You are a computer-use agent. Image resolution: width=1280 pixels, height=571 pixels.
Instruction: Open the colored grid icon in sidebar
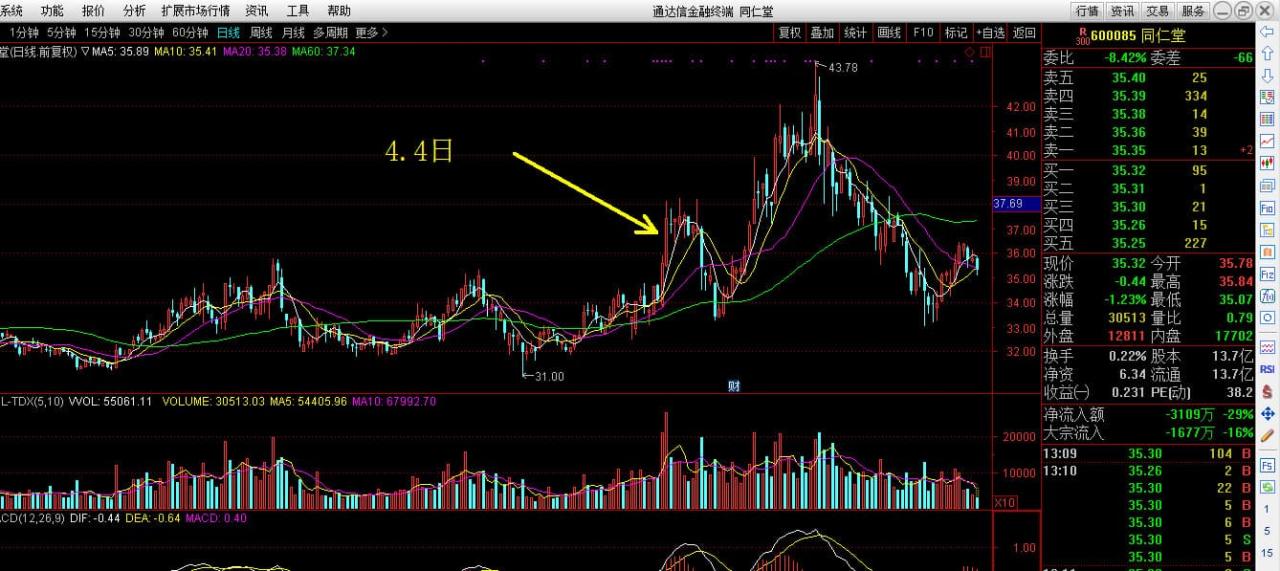(x=1267, y=118)
